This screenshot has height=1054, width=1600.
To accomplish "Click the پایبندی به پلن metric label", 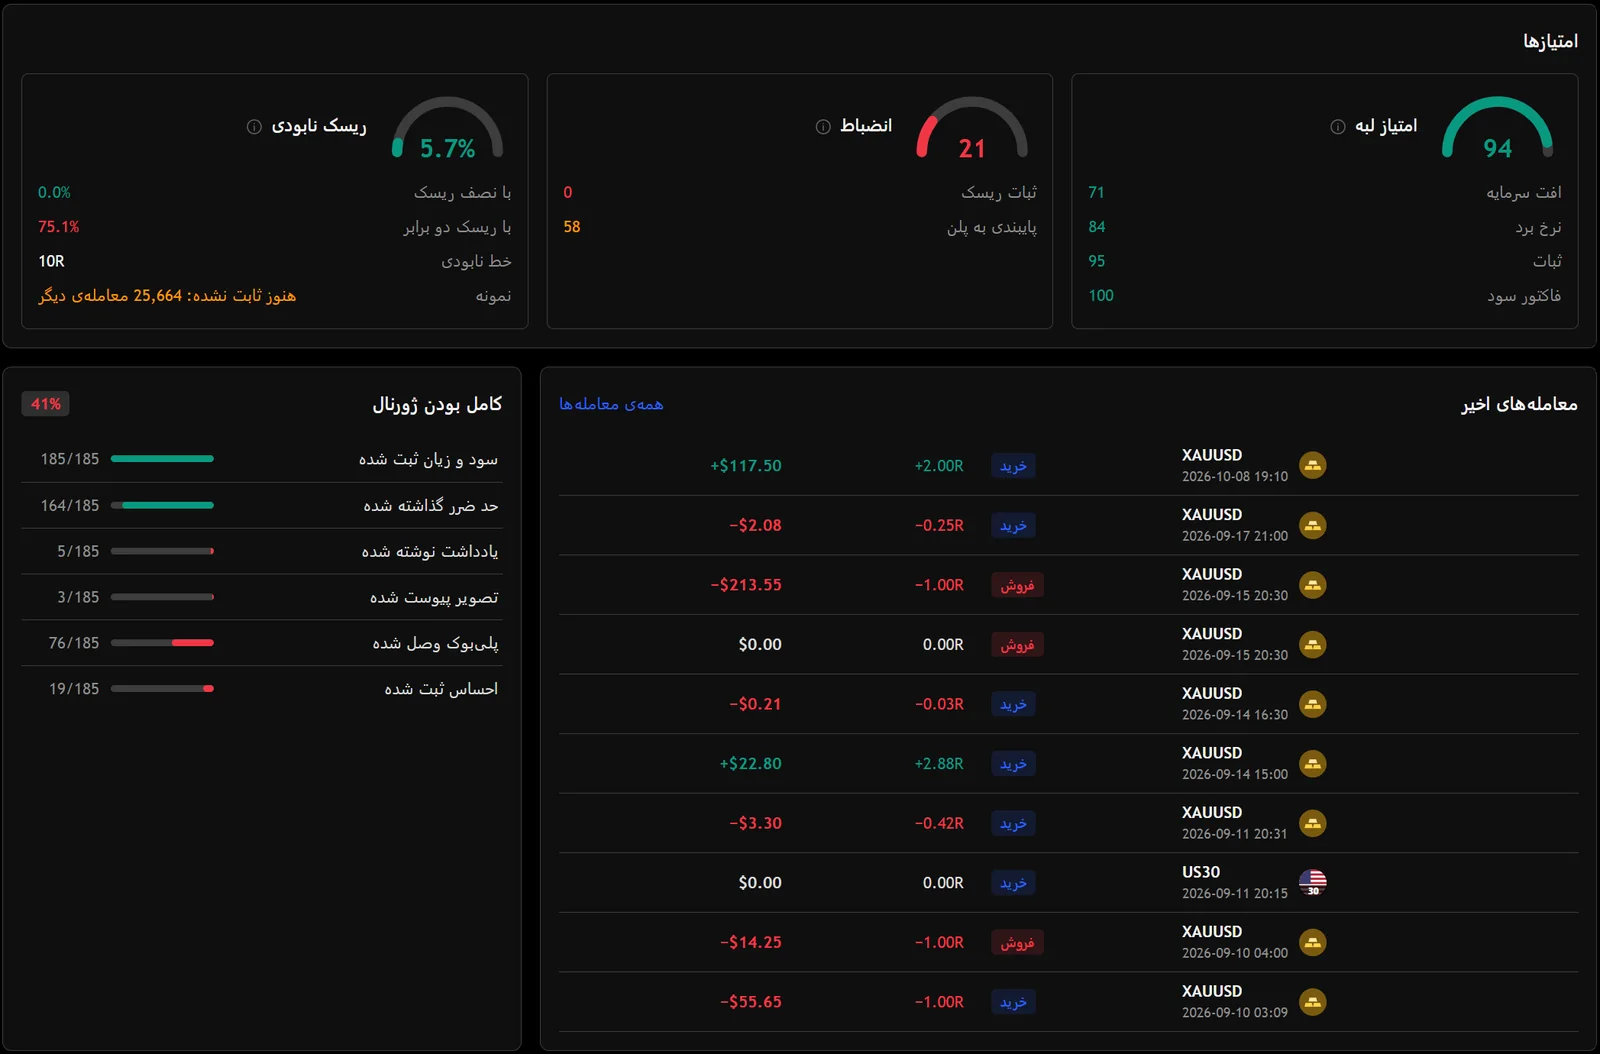I will click(x=992, y=227).
